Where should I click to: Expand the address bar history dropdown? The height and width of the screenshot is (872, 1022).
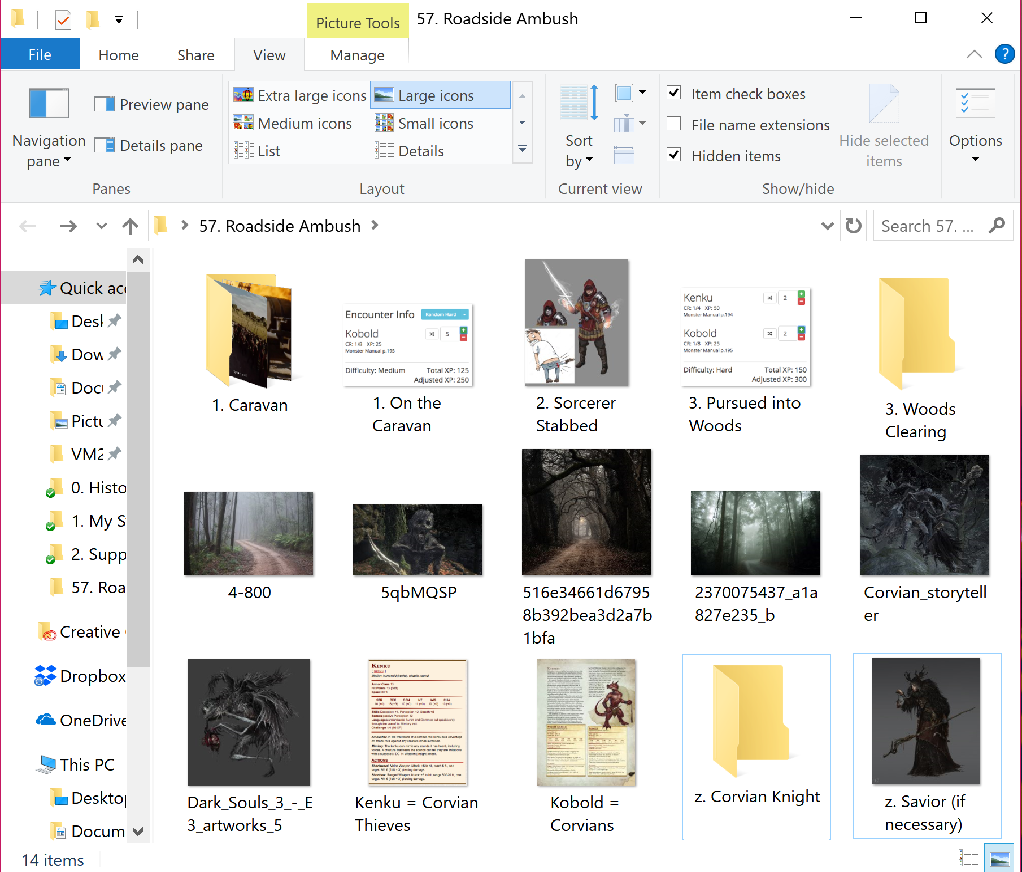pos(827,226)
